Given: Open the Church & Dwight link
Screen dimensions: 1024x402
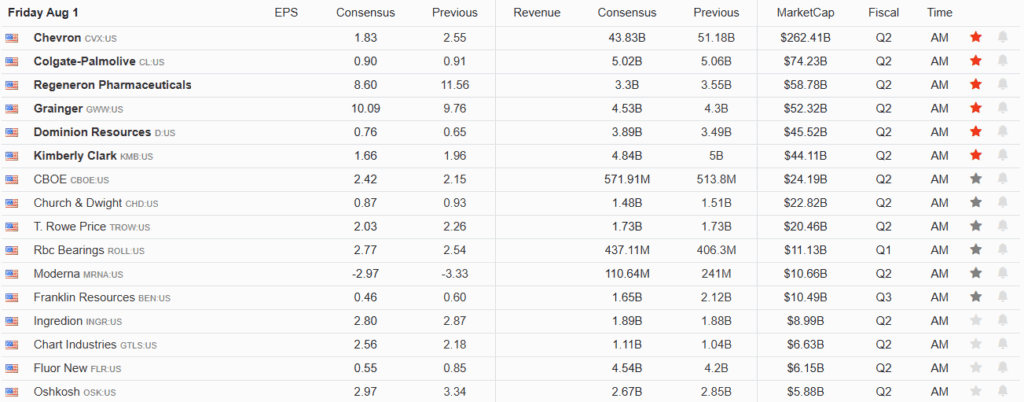Looking at the screenshot, I should point(78,203).
